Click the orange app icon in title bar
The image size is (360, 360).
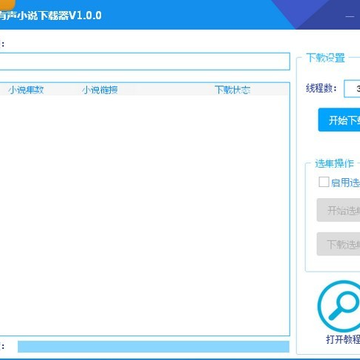pyautogui.click(x=8, y=4)
